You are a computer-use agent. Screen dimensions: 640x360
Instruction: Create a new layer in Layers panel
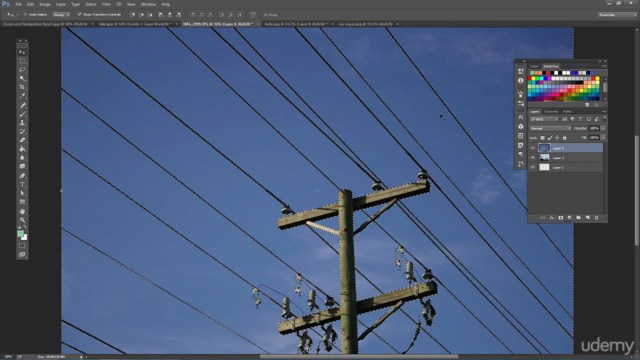(x=587, y=218)
